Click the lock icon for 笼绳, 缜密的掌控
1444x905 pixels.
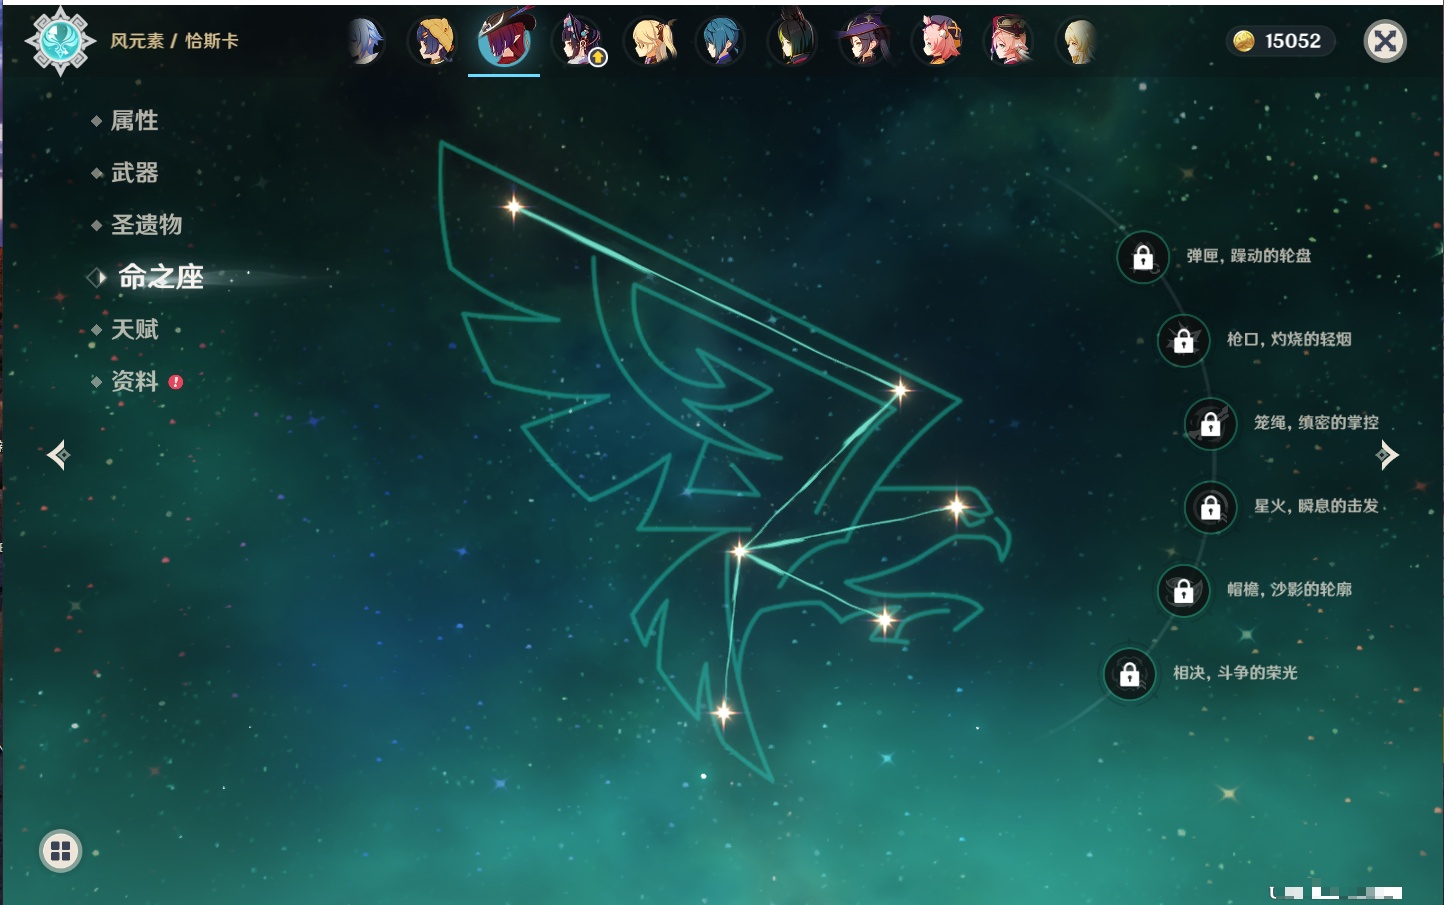point(1211,424)
